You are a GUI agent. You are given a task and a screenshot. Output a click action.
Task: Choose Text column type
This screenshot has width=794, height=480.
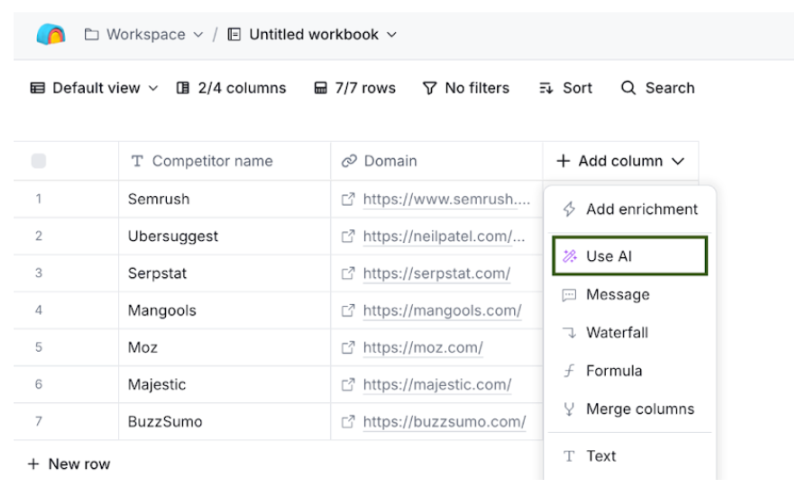[630, 456]
